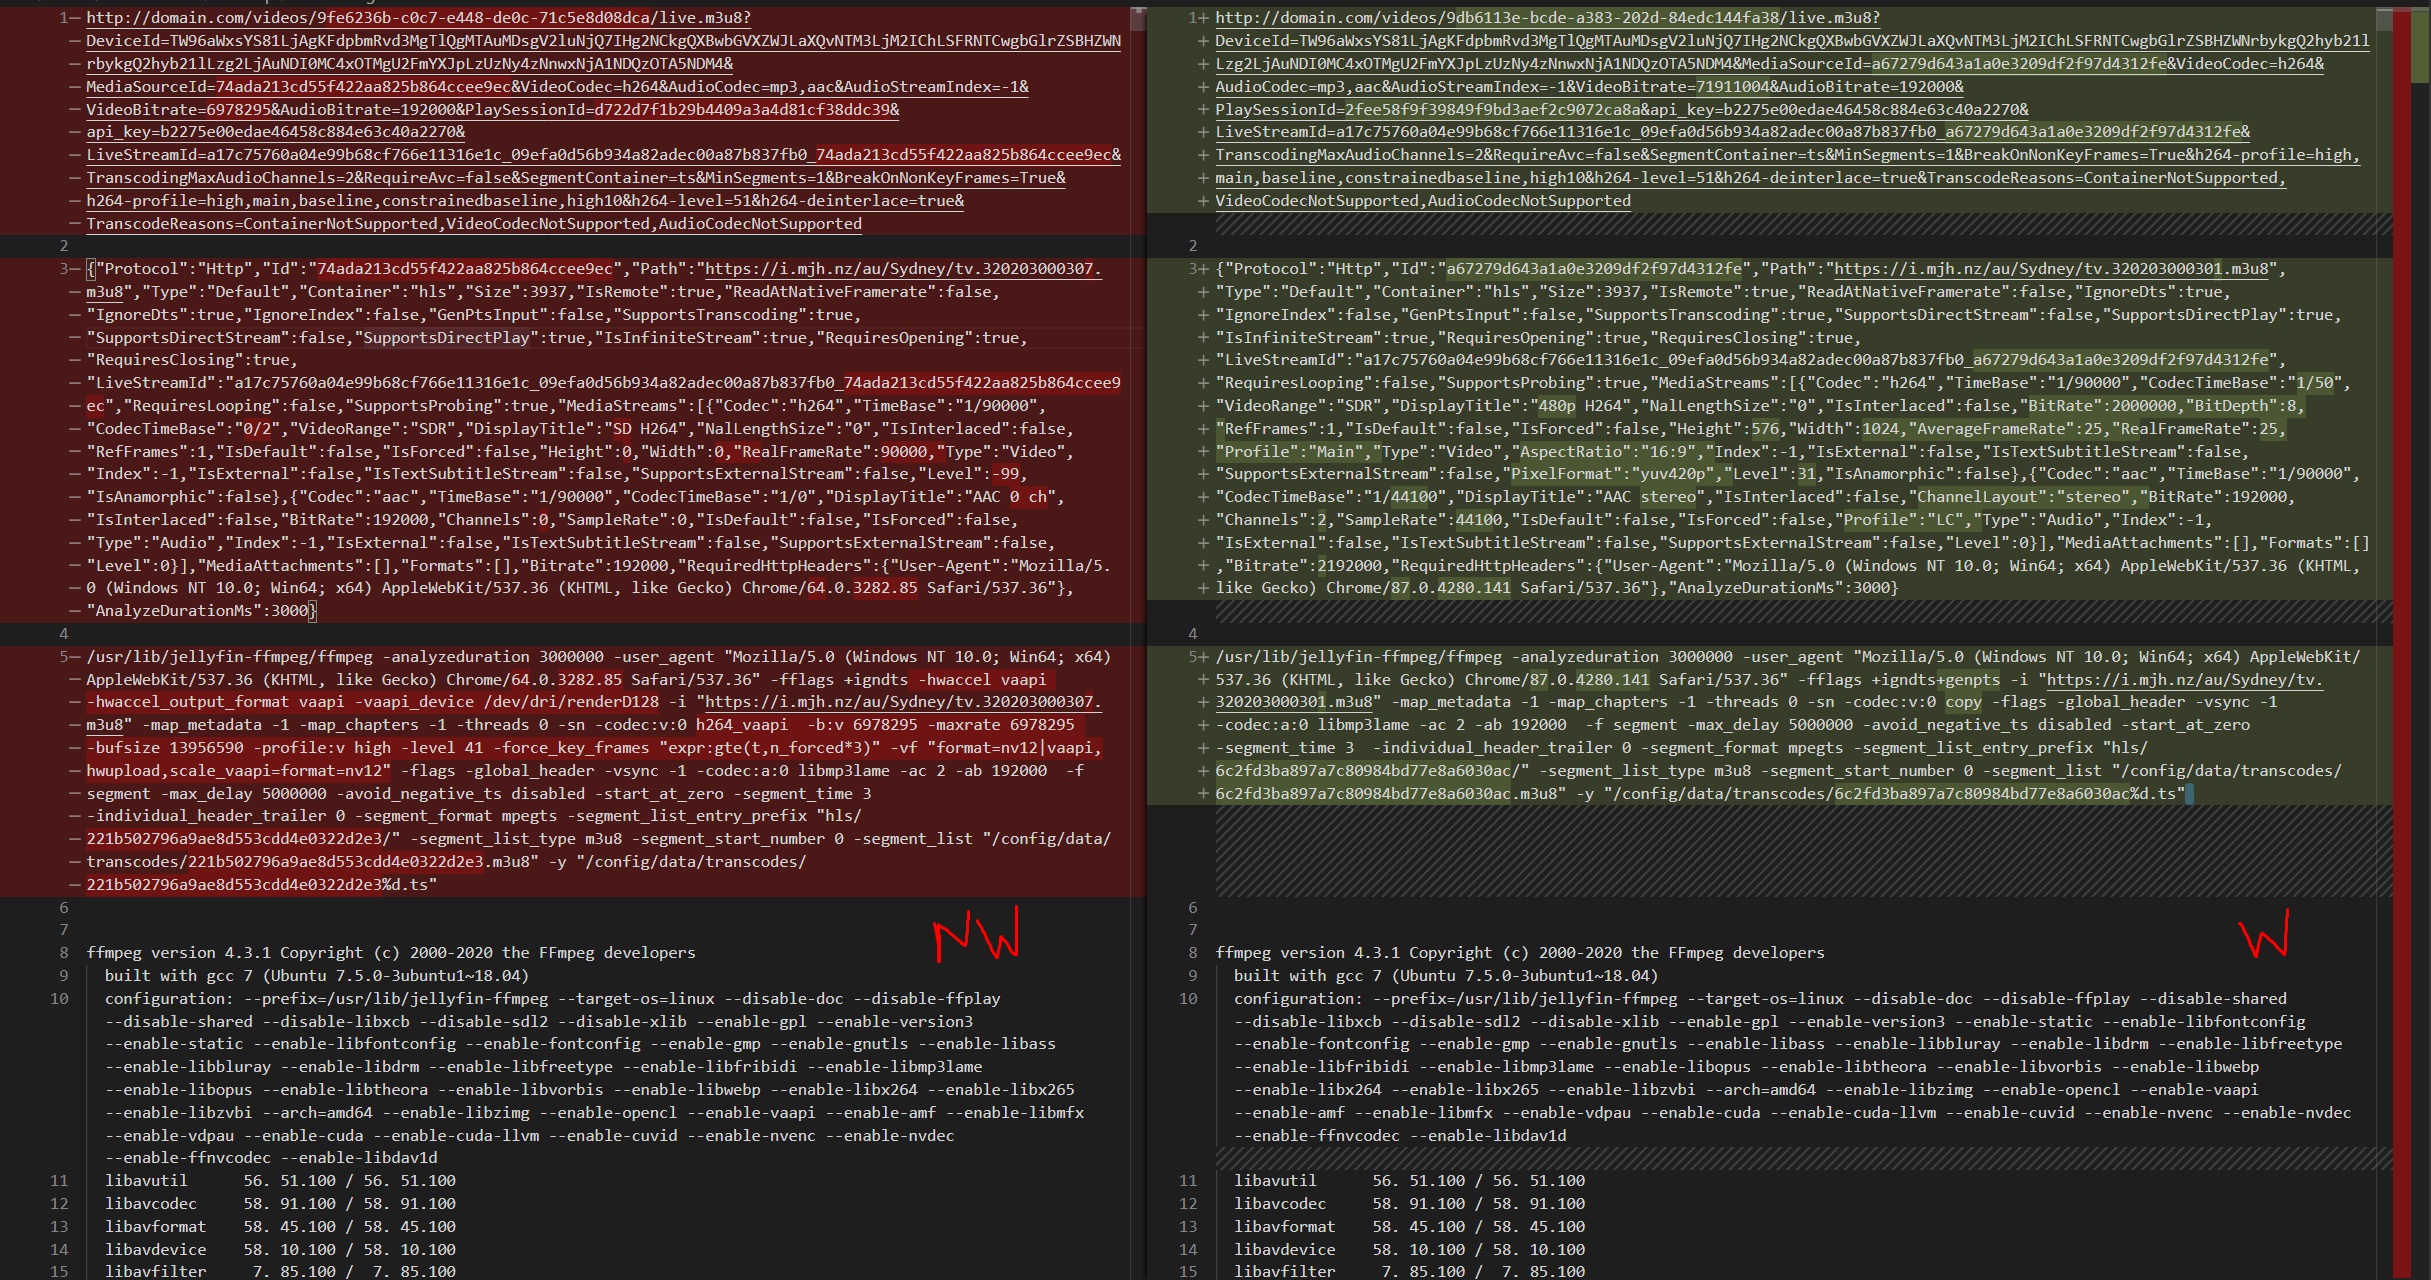Click the plus marker beside right line 5
The image size is (2431, 1280).
(1203, 657)
